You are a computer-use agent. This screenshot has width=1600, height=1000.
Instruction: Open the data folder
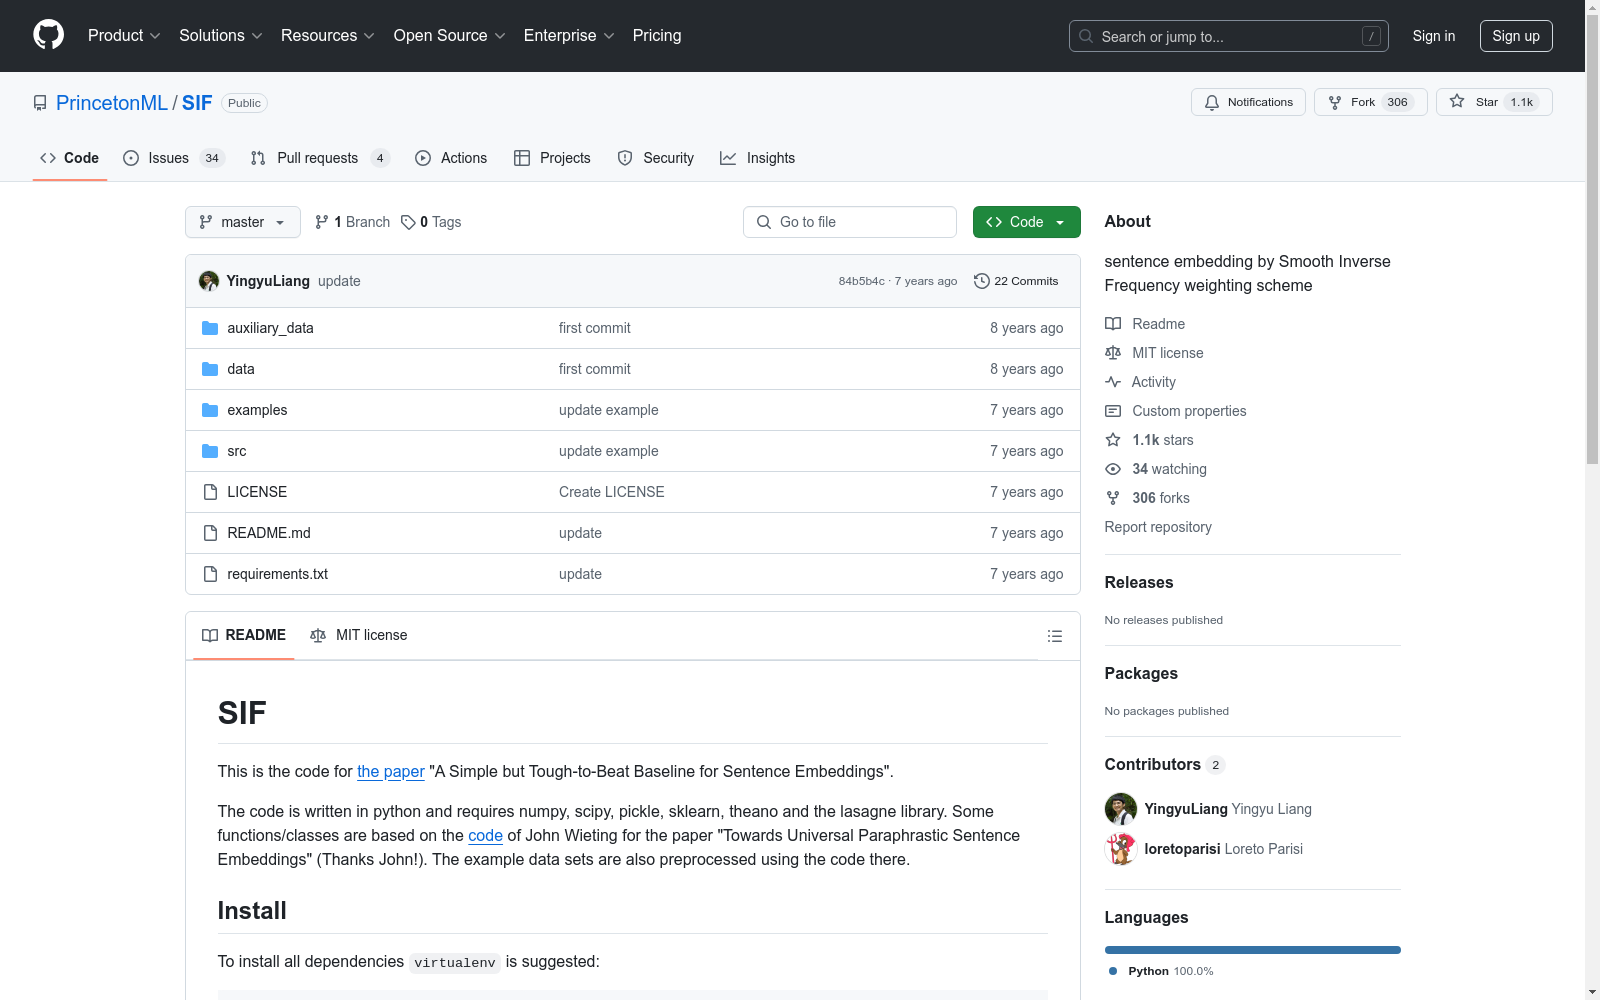coord(241,369)
